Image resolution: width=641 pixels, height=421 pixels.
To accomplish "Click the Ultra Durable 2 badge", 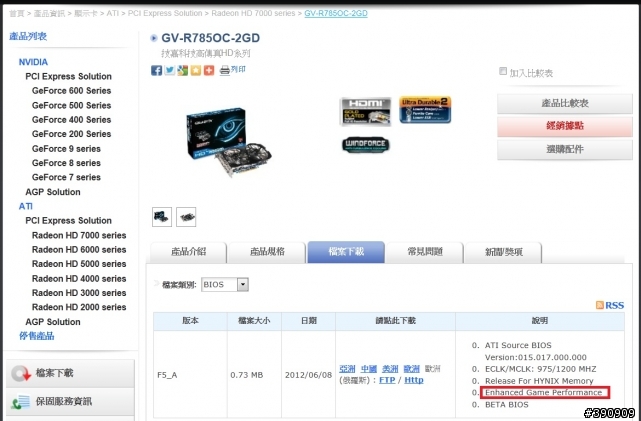I will pos(425,110).
